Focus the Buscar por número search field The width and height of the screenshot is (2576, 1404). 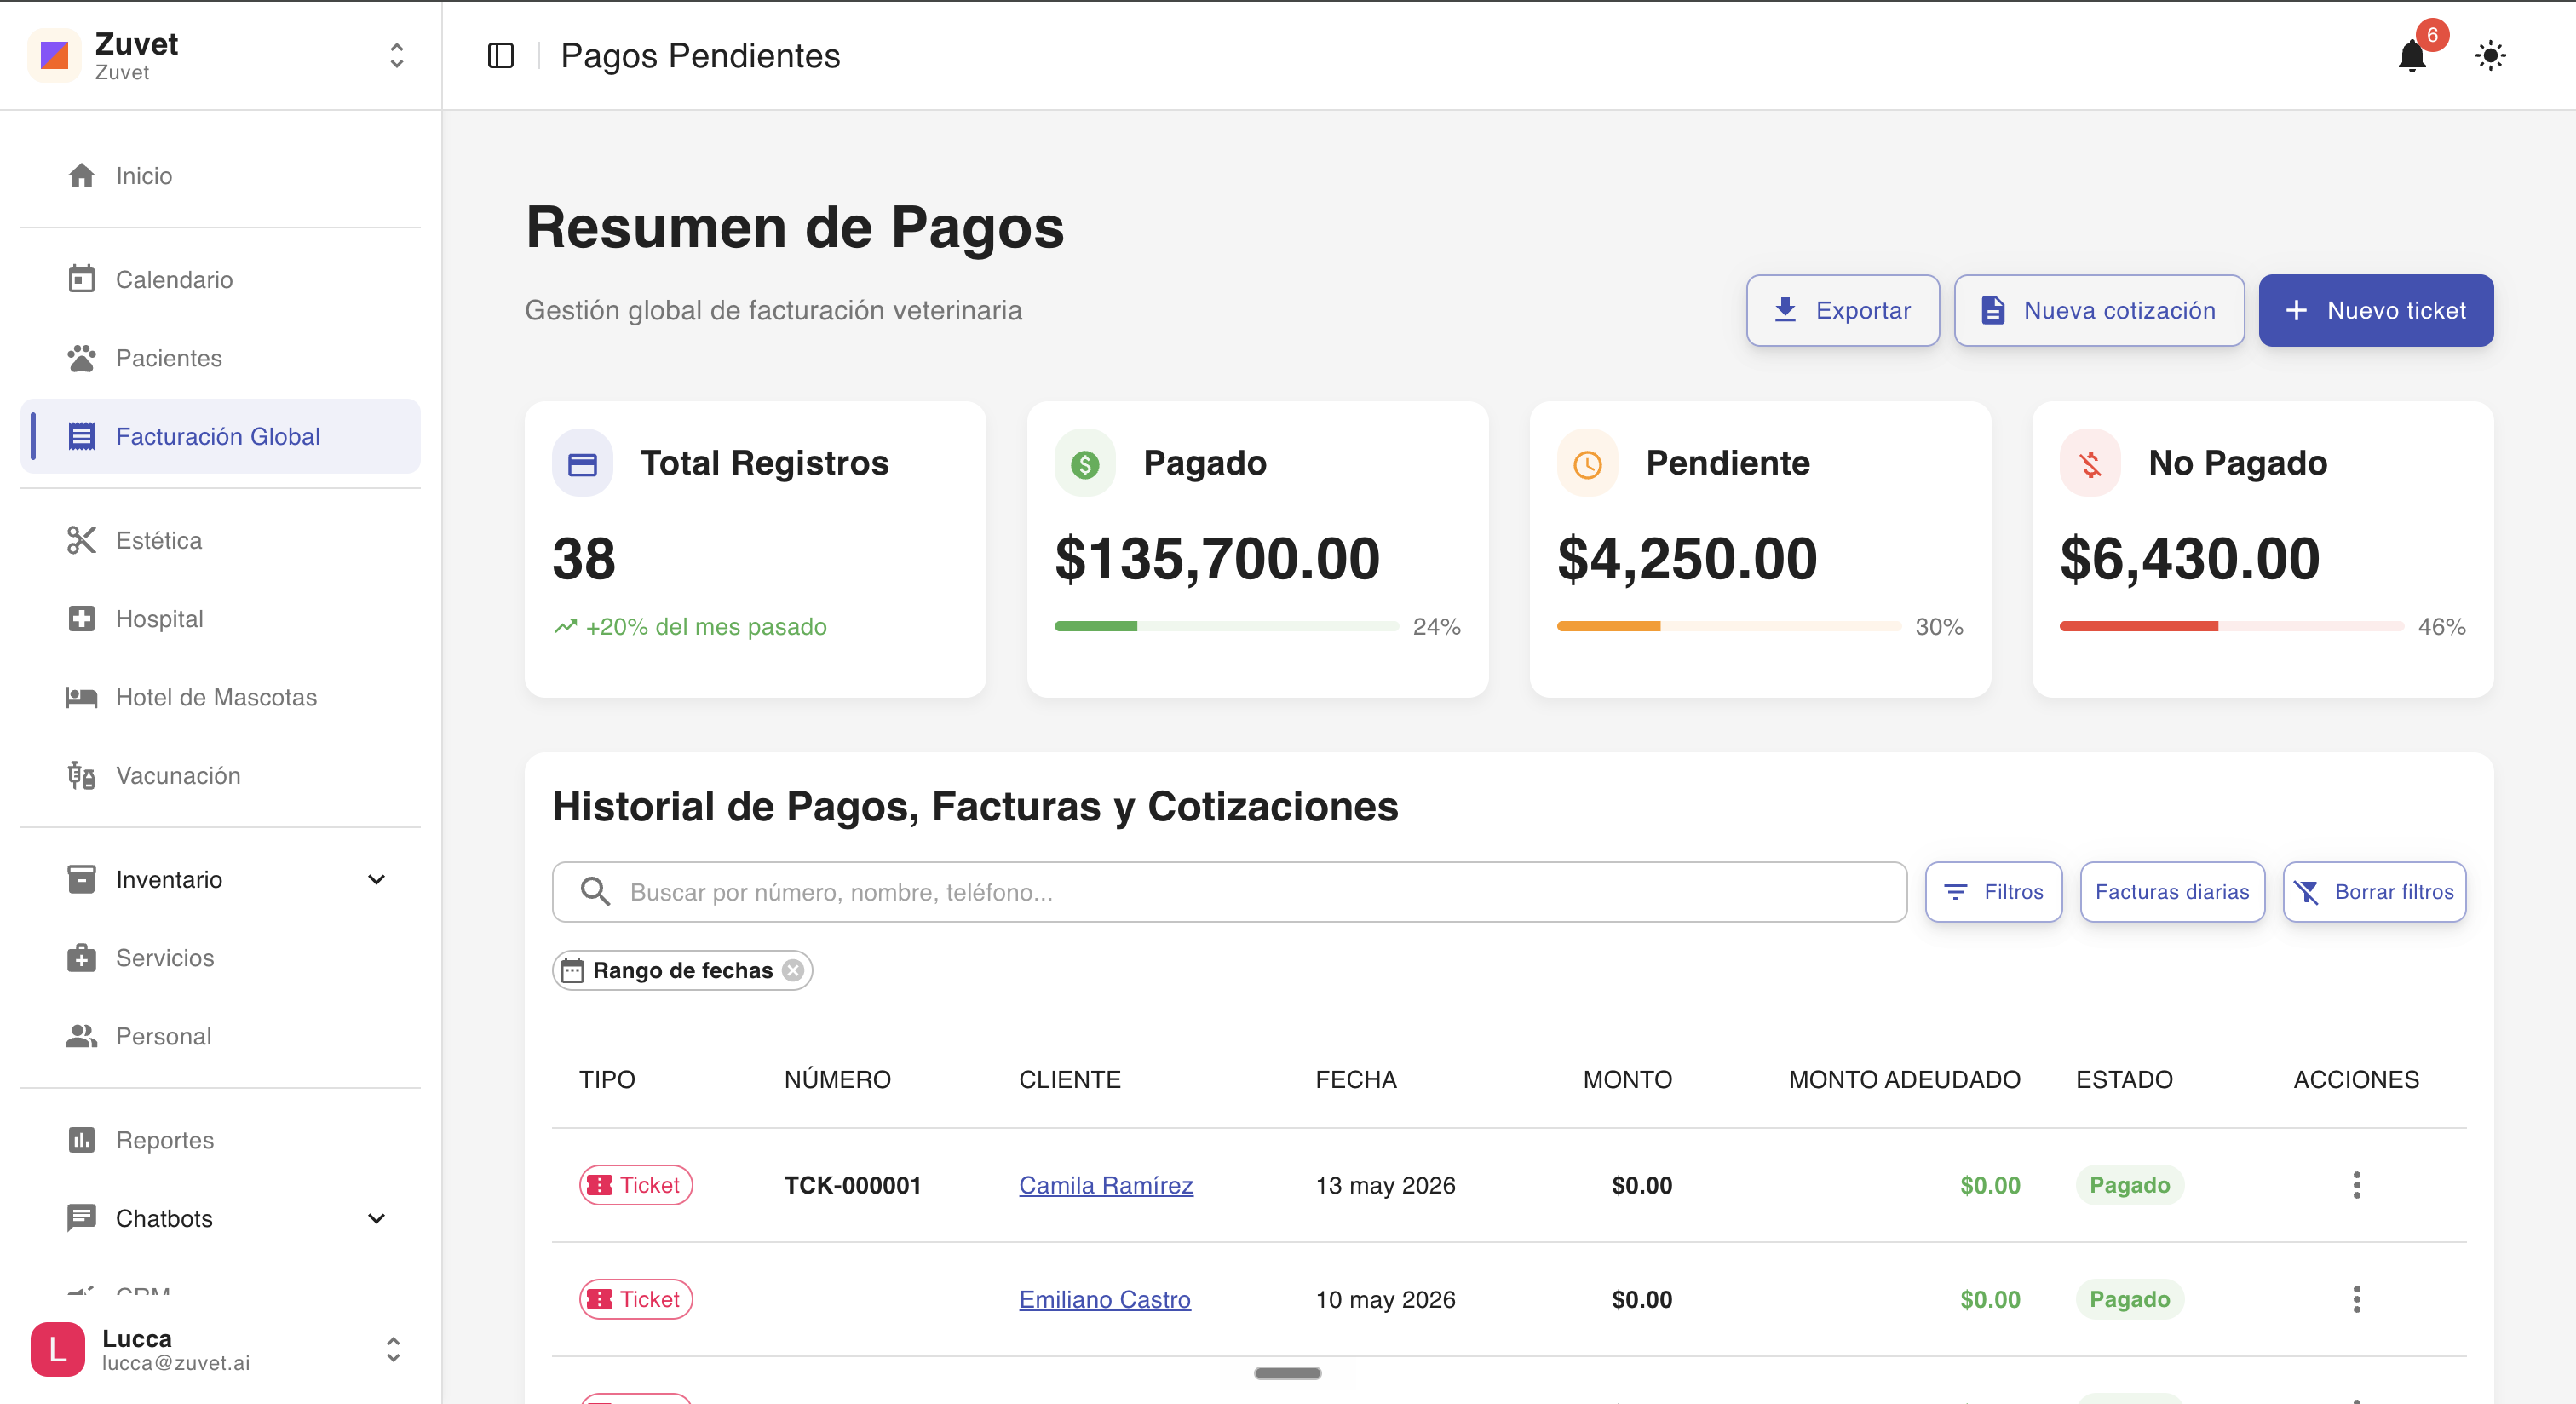coord(1229,891)
